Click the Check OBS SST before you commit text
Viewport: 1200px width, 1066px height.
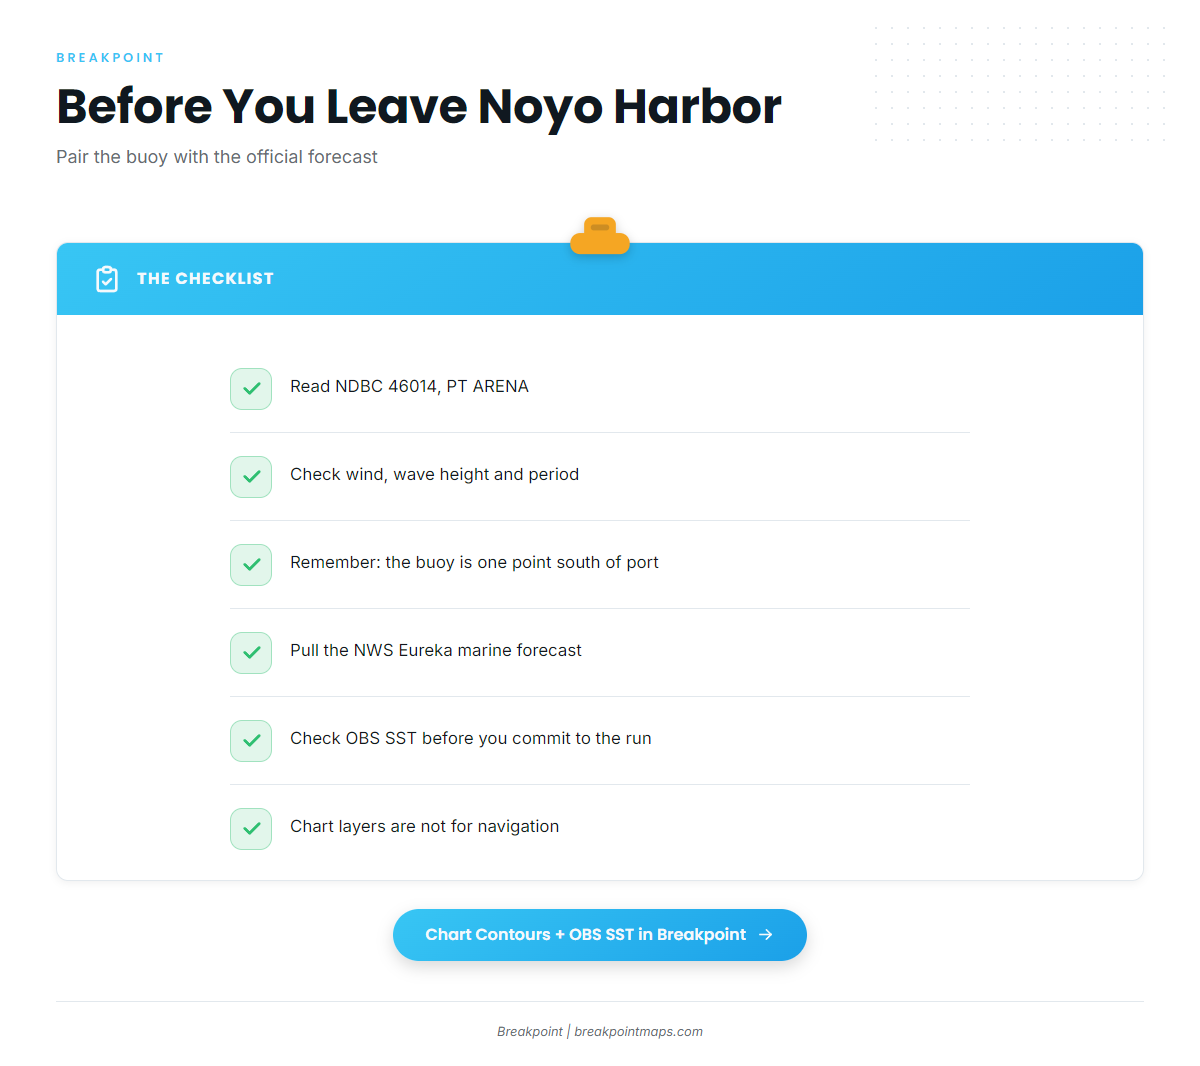pyautogui.click(x=471, y=739)
